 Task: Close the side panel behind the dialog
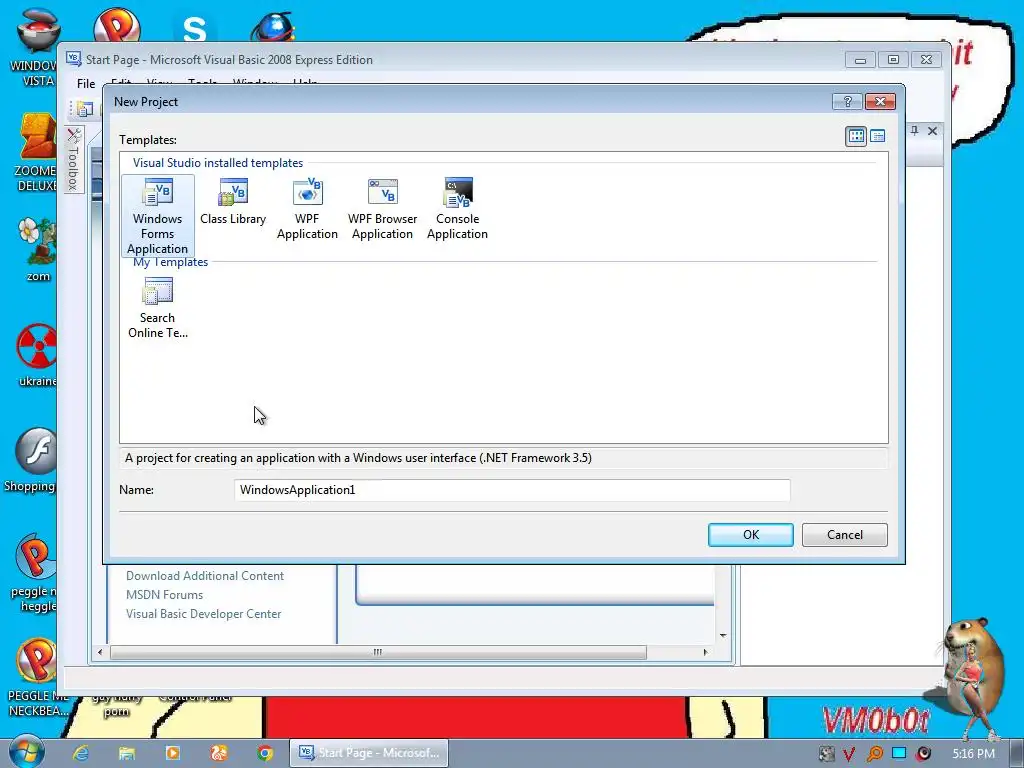tap(933, 131)
